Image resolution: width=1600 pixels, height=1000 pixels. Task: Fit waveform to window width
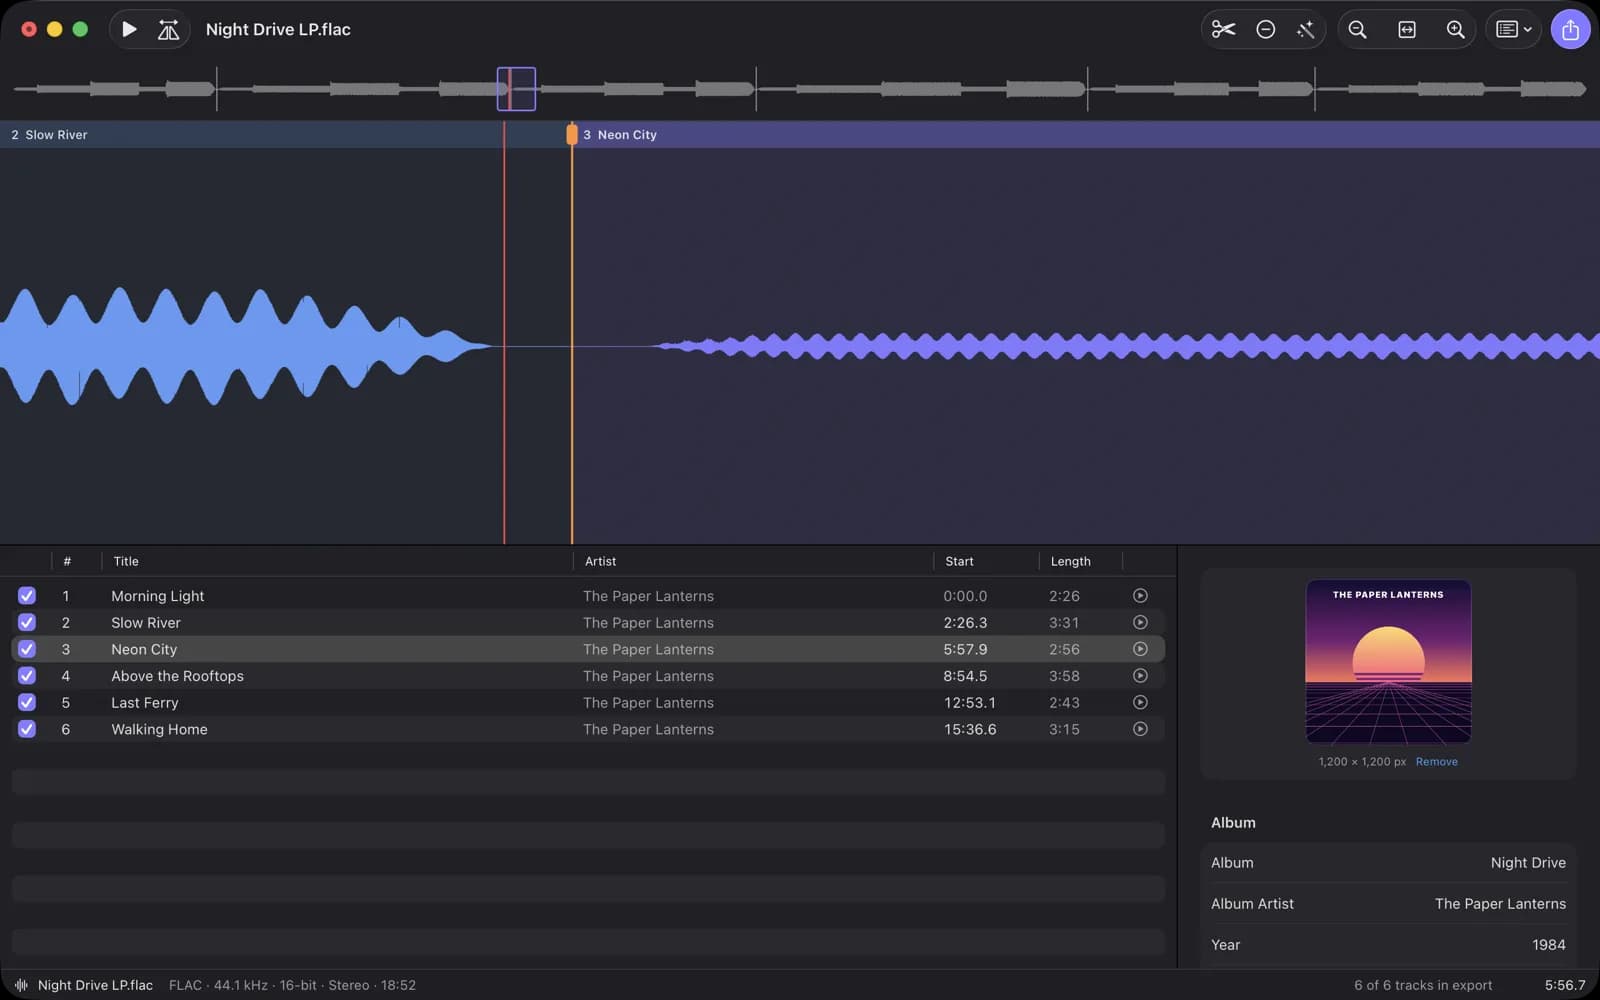coord(1407,29)
